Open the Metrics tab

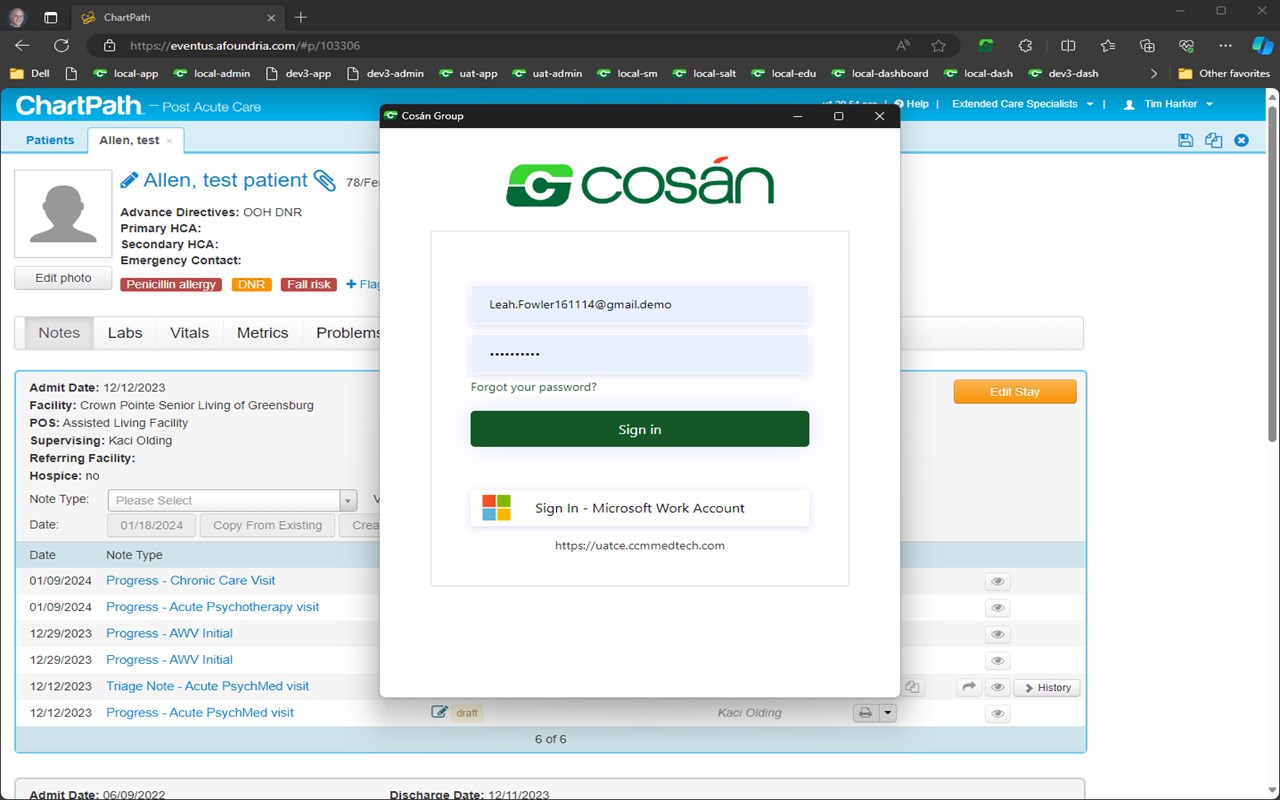pyautogui.click(x=262, y=333)
